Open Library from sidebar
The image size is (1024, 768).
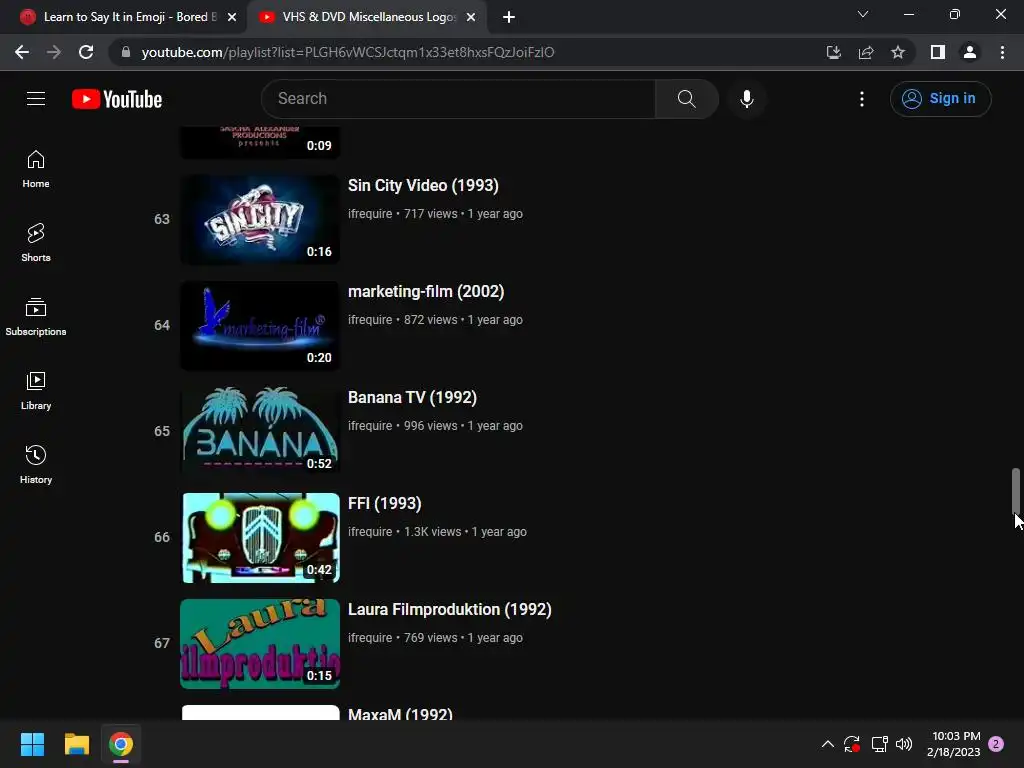pos(36,391)
